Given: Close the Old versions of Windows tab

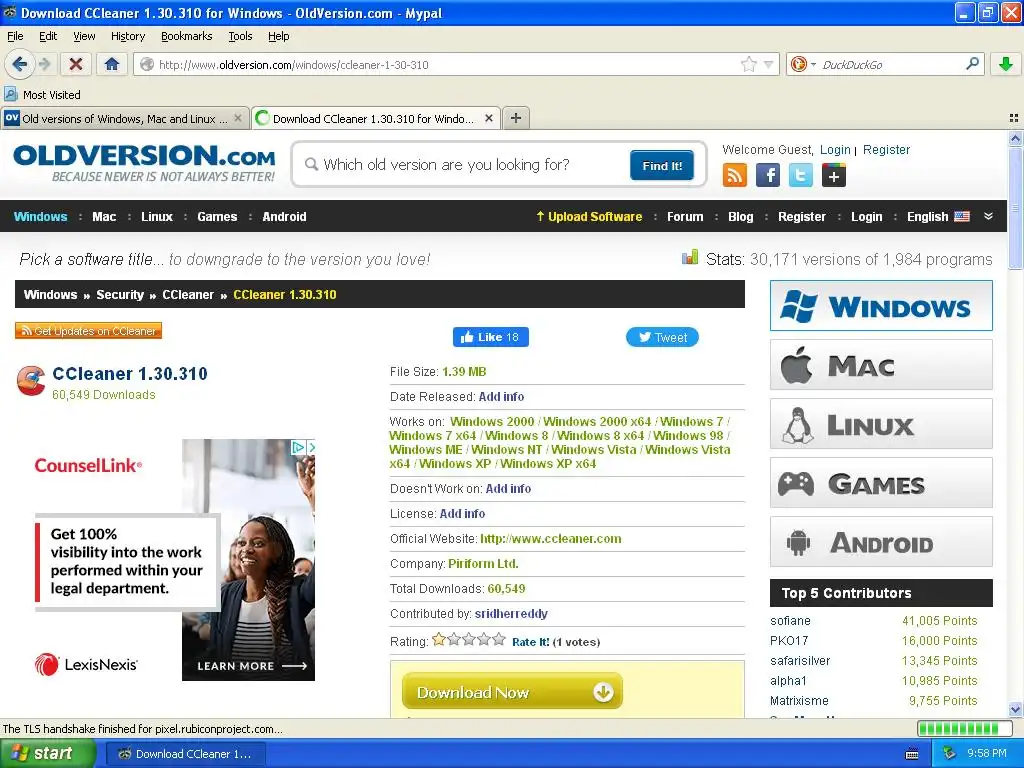Looking at the screenshot, I should tap(238, 118).
